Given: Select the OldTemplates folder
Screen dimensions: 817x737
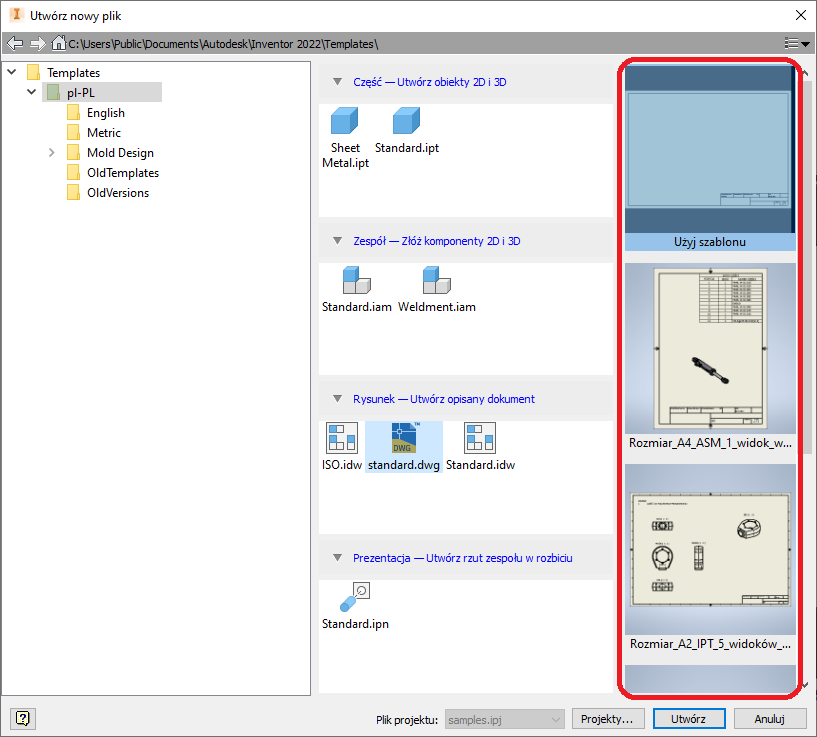Looking at the screenshot, I should pyautogui.click(x=122, y=173).
